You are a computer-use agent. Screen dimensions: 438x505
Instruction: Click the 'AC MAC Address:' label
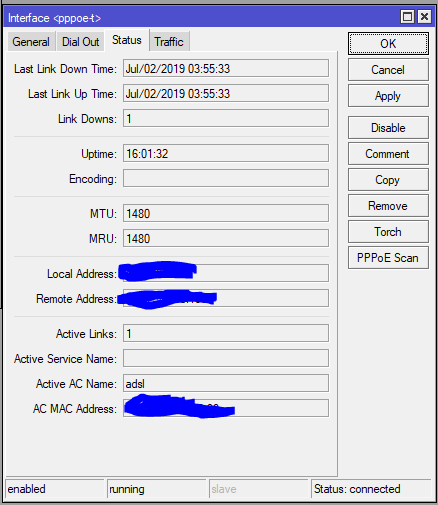pos(75,409)
